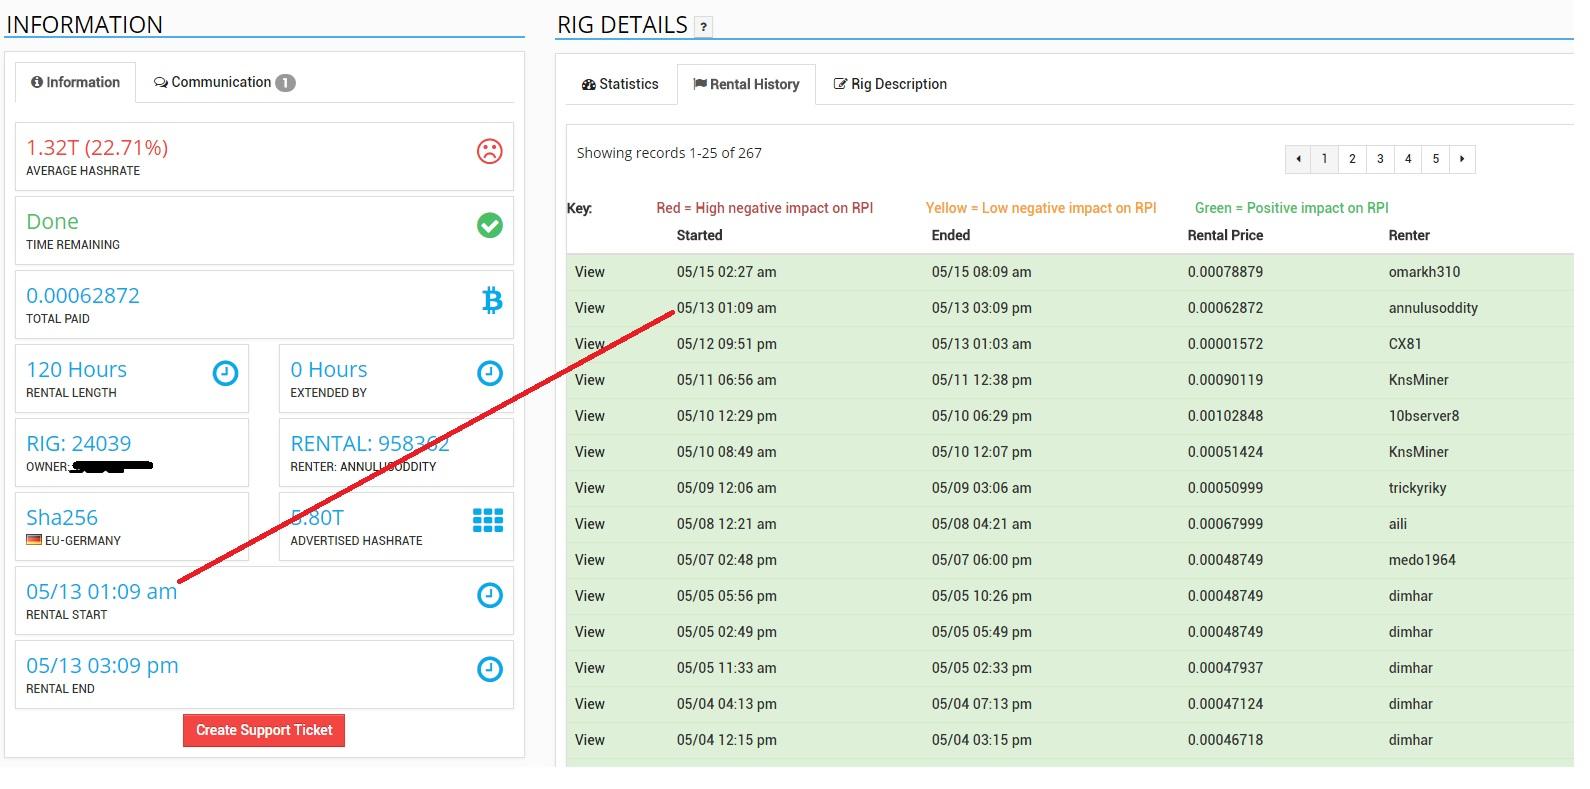This screenshot has height=789, width=1590.
Task: View the dimhar rental started 05/04 04:13 pm
Action: coord(590,704)
